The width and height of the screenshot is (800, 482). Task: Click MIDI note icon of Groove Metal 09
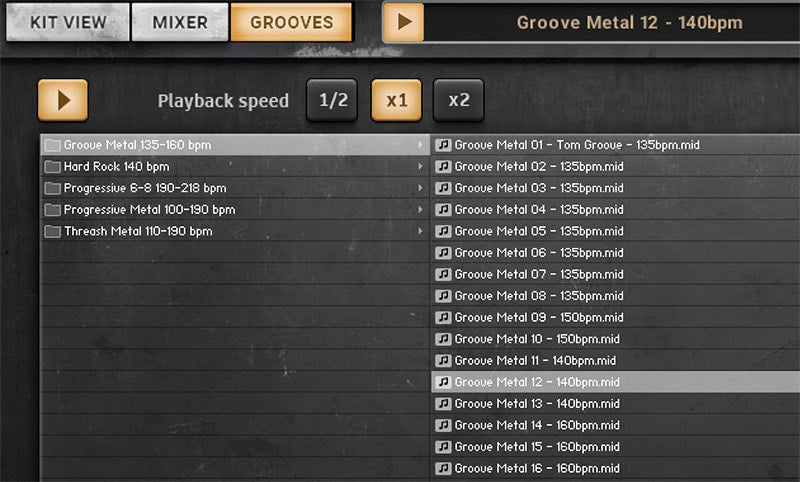443,317
